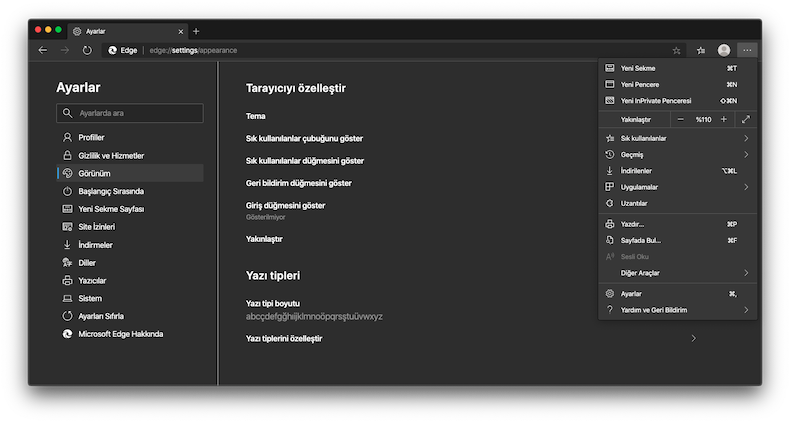Open Site İzinleri settings page
This screenshot has height=423, width=790.
(x=130, y=227)
